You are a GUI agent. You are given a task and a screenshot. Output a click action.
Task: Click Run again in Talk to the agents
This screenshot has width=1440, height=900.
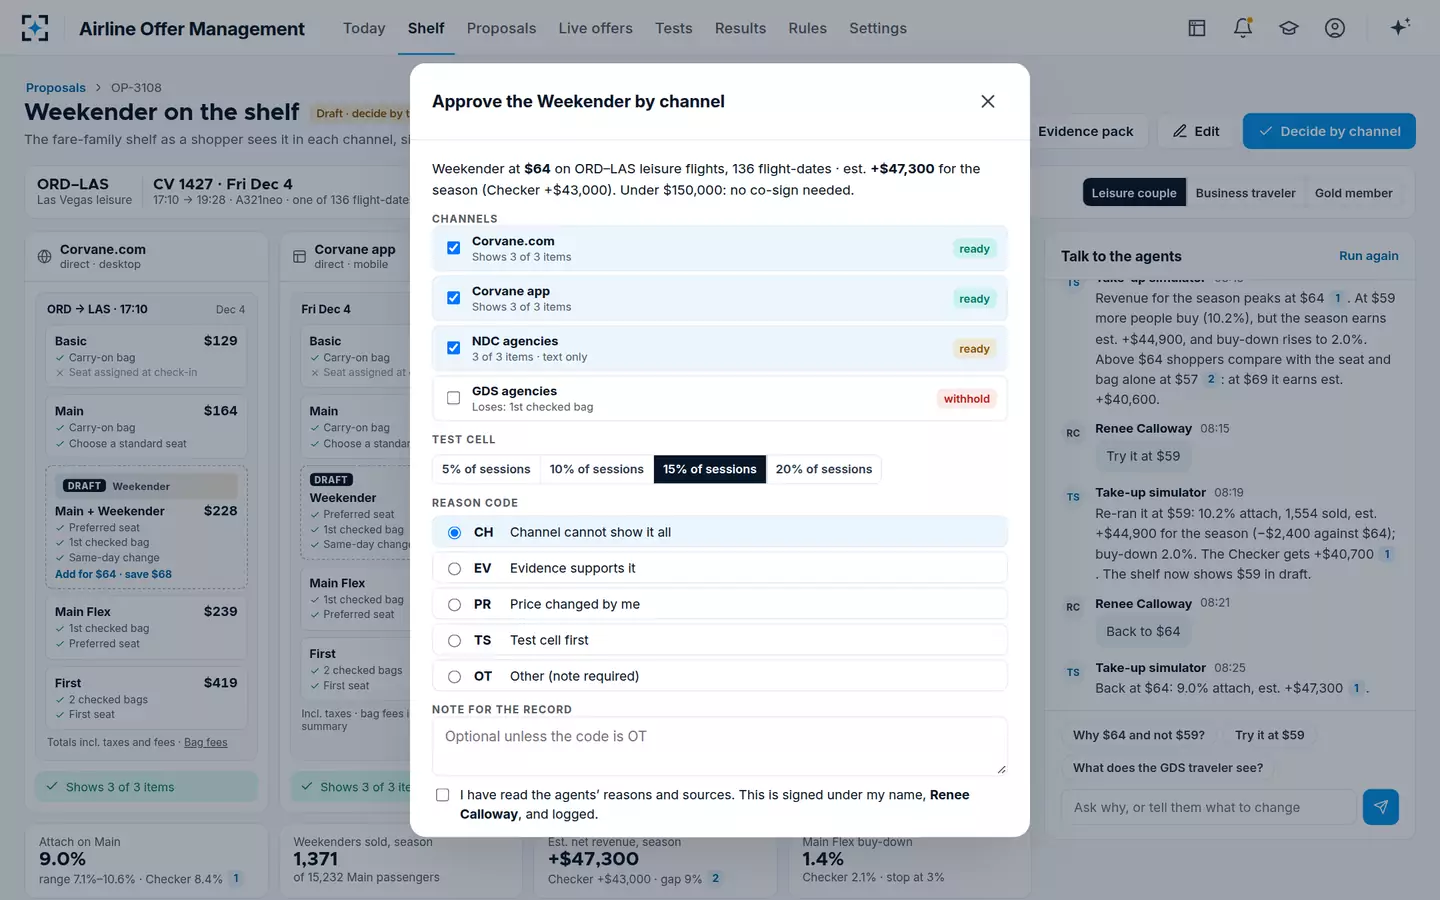(x=1369, y=256)
